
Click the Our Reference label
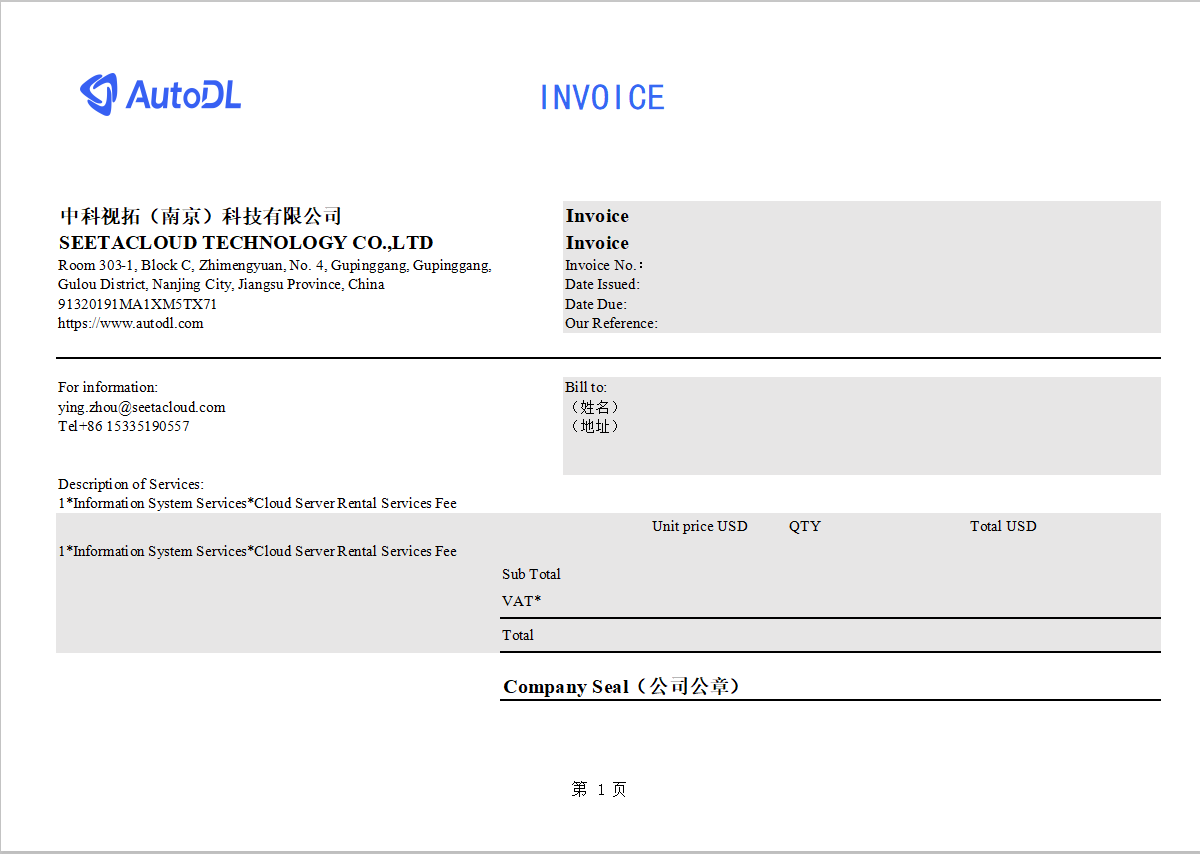point(611,323)
